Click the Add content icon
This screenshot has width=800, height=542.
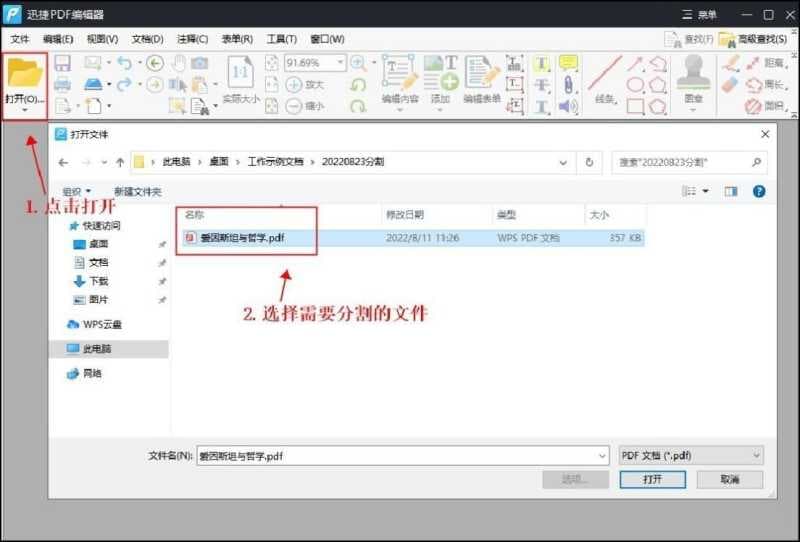coord(440,73)
